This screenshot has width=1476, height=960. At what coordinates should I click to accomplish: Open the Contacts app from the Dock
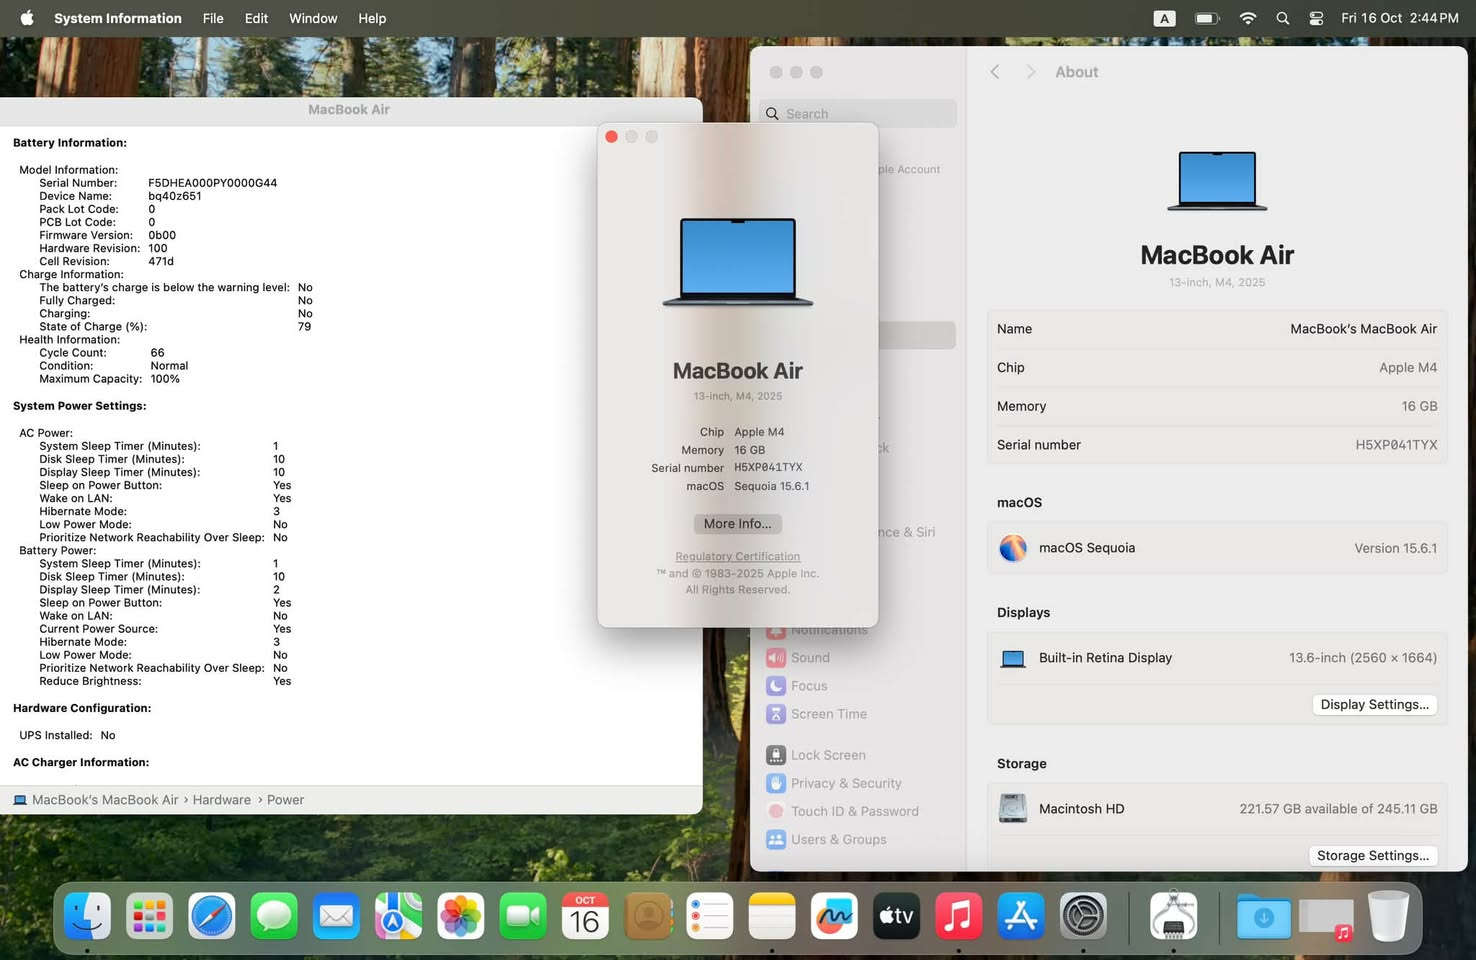coord(648,916)
